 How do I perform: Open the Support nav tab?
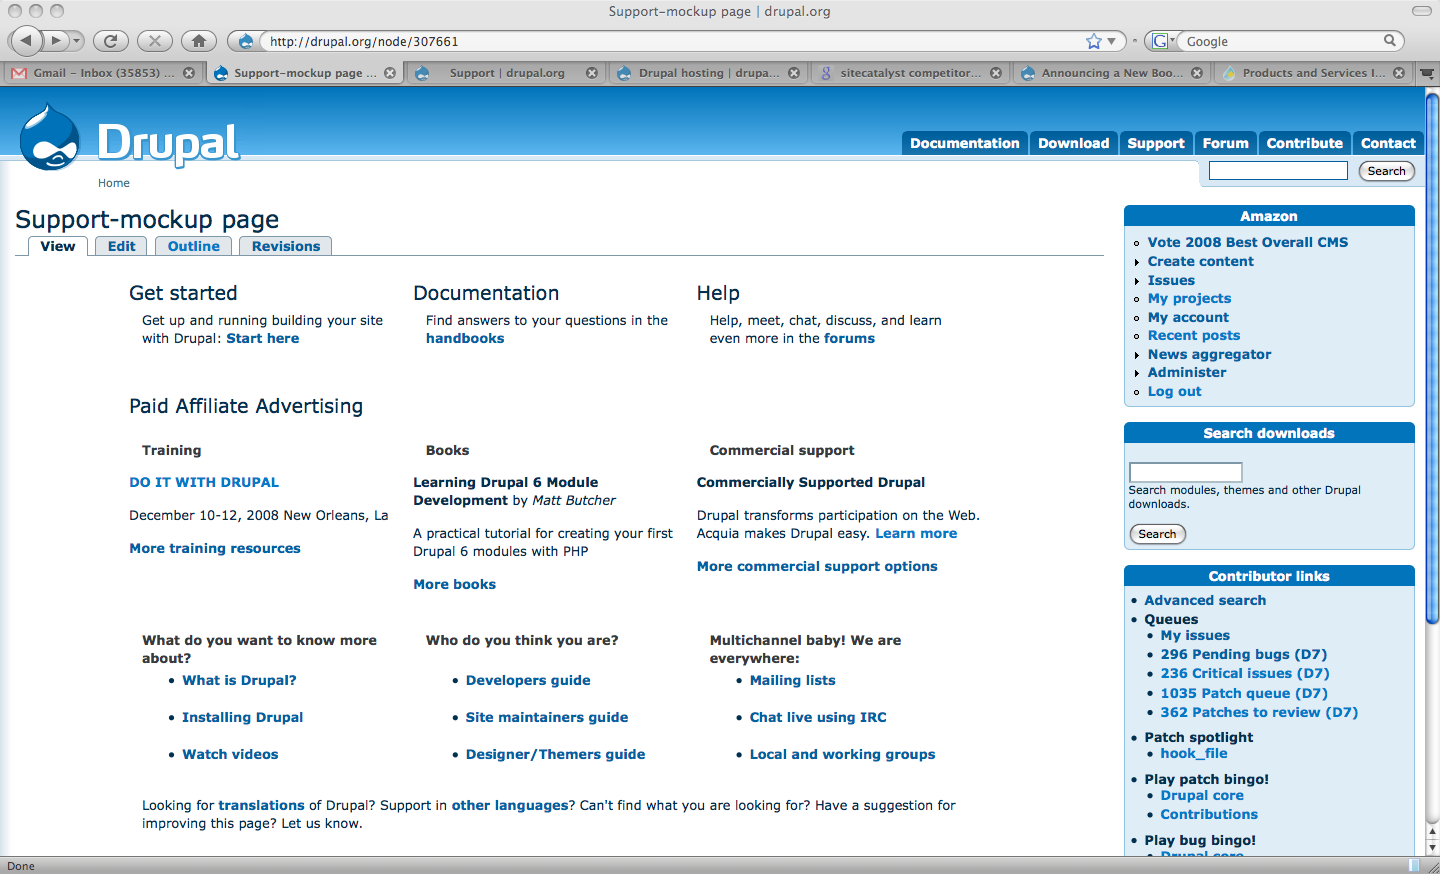(x=1156, y=143)
